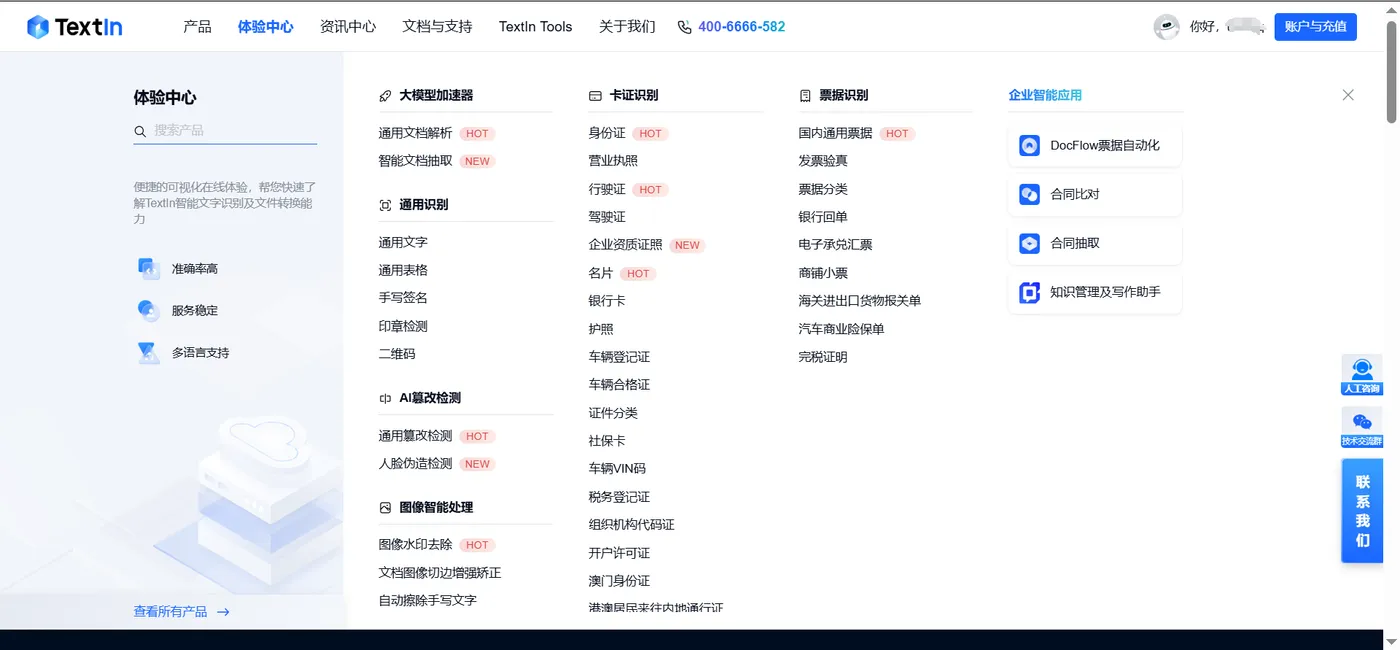Click the 图像智能处理 section icon
The height and width of the screenshot is (650, 1400).
pos(385,508)
